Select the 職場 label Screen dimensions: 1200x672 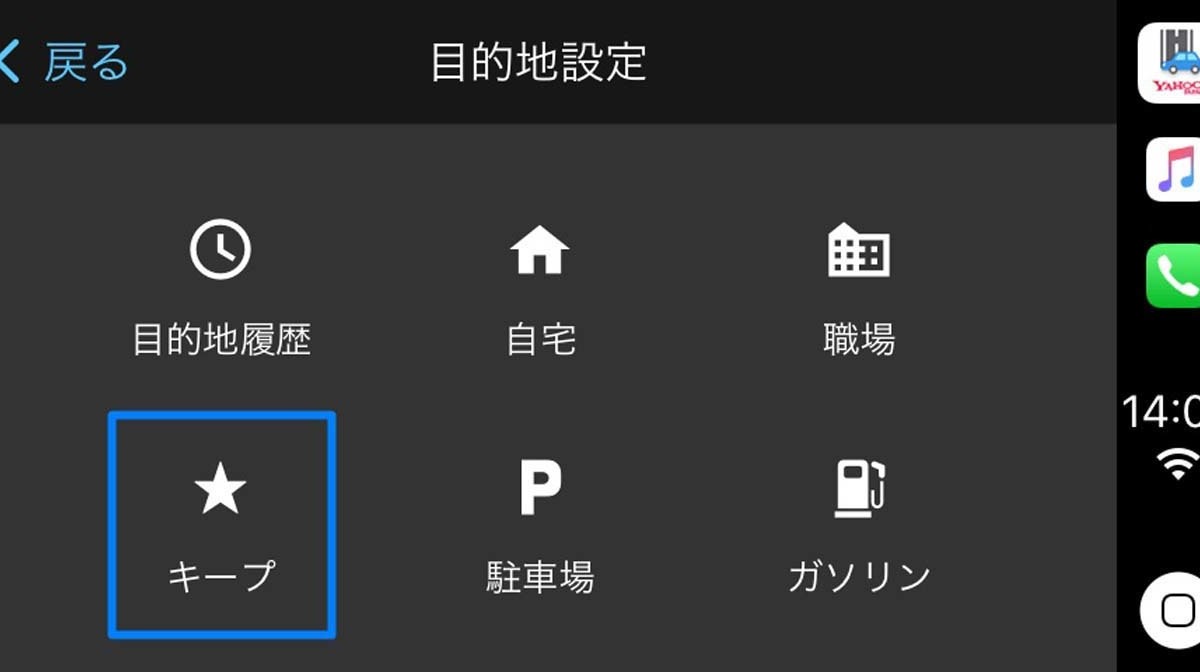point(858,340)
